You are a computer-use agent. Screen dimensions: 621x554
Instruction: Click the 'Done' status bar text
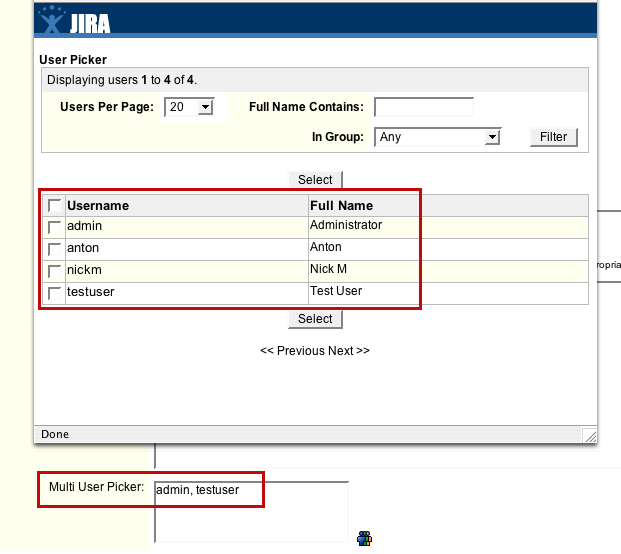pyautogui.click(x=55, y=434)
